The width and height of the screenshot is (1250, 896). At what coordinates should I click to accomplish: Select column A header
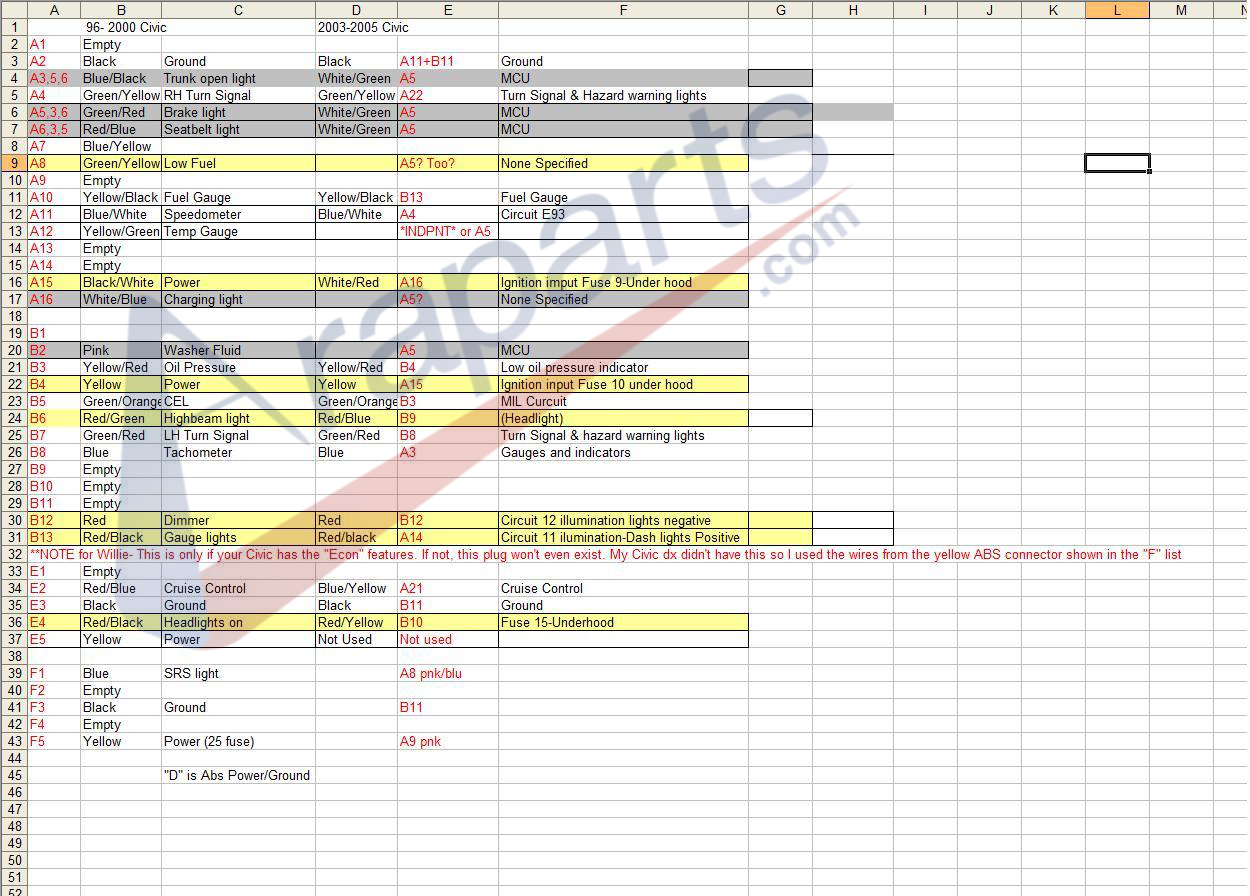click(54, 10)
